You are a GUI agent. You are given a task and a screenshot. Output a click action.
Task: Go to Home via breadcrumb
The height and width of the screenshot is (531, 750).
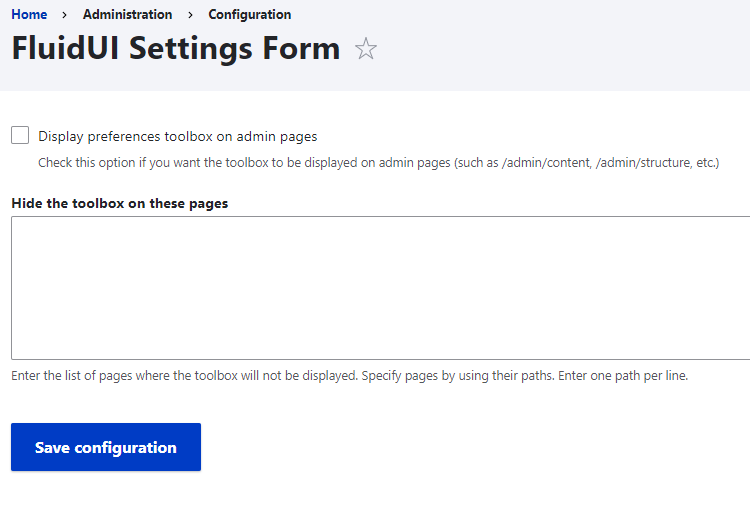[29, 14]
